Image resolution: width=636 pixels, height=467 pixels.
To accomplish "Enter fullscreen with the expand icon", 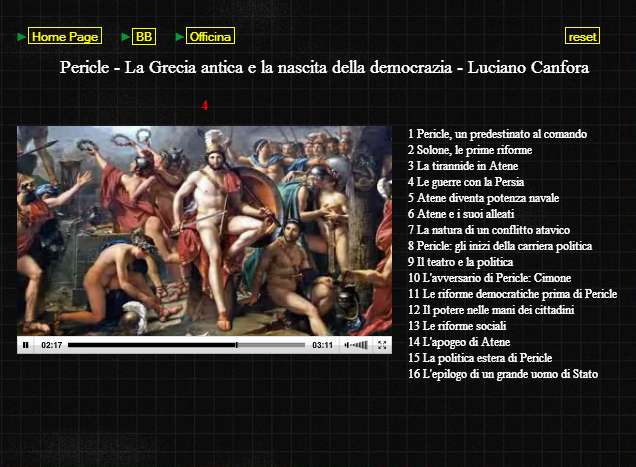I will pos(382,345).
